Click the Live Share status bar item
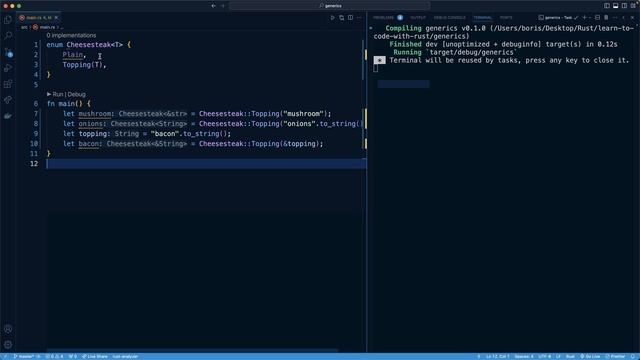640x360 pixels. 94,356
